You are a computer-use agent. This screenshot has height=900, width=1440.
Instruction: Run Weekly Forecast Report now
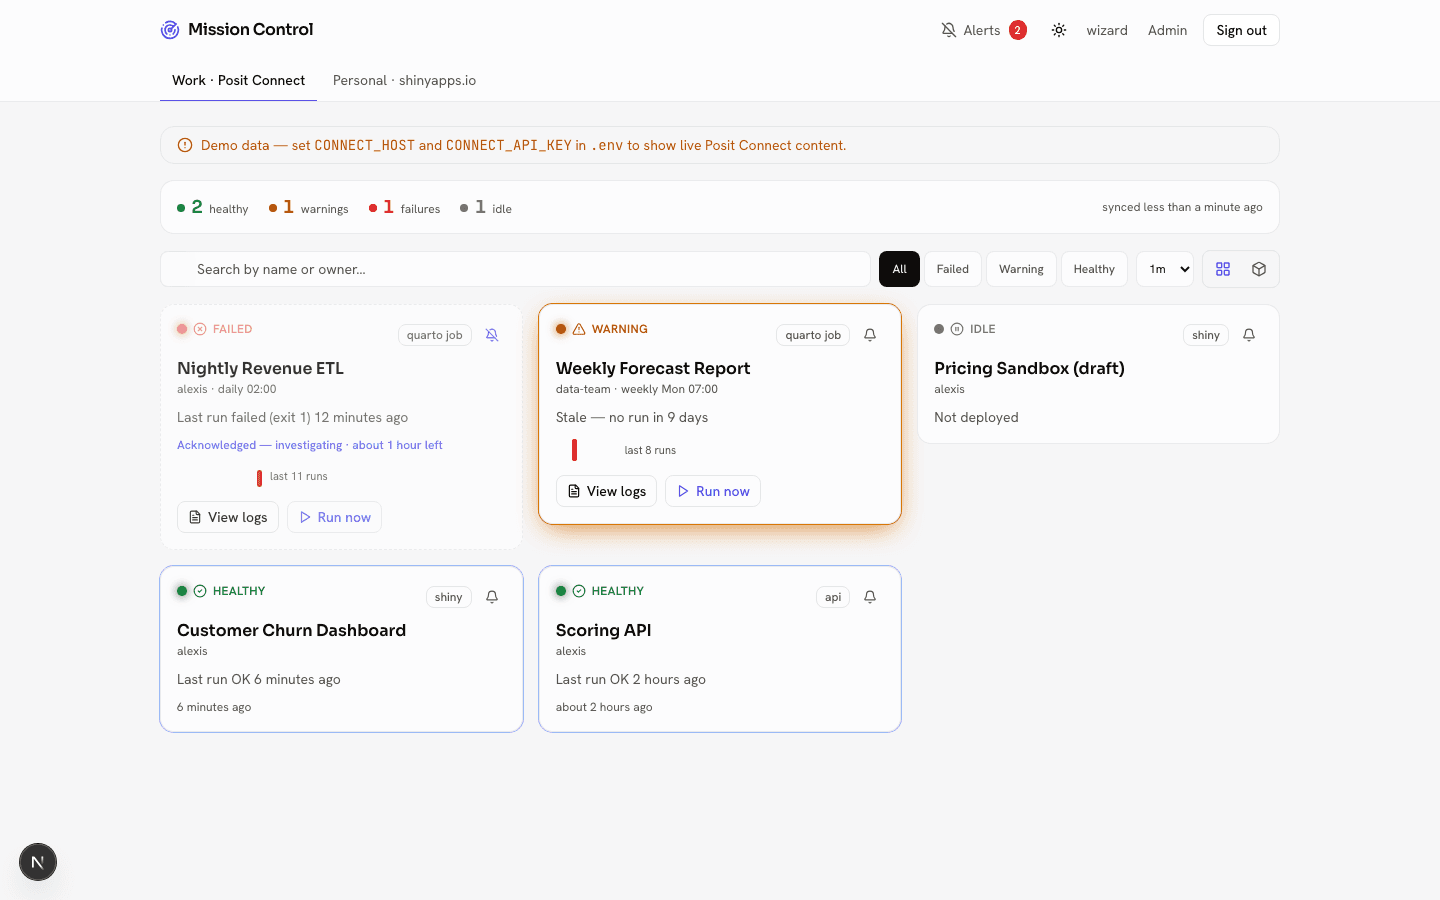point(713,491)
